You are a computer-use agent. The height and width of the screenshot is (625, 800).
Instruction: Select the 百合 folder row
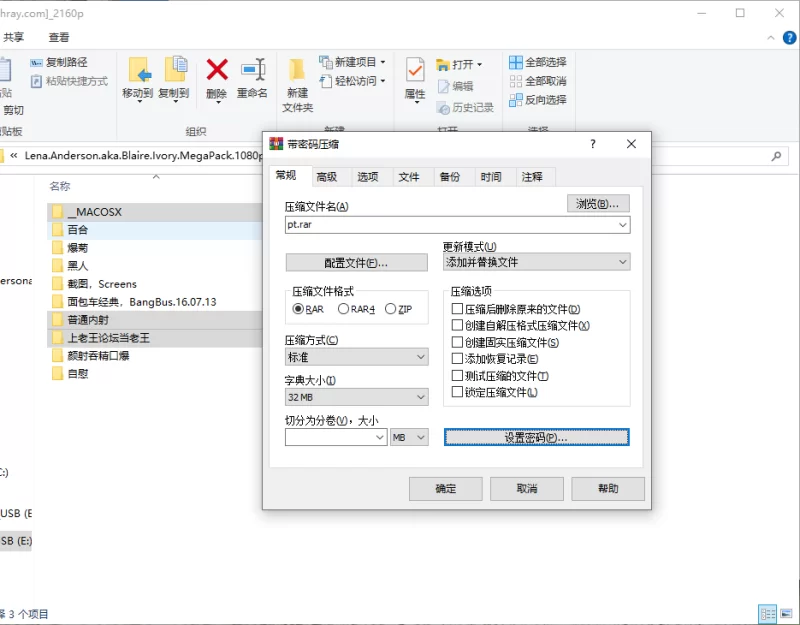coord(155,230)
